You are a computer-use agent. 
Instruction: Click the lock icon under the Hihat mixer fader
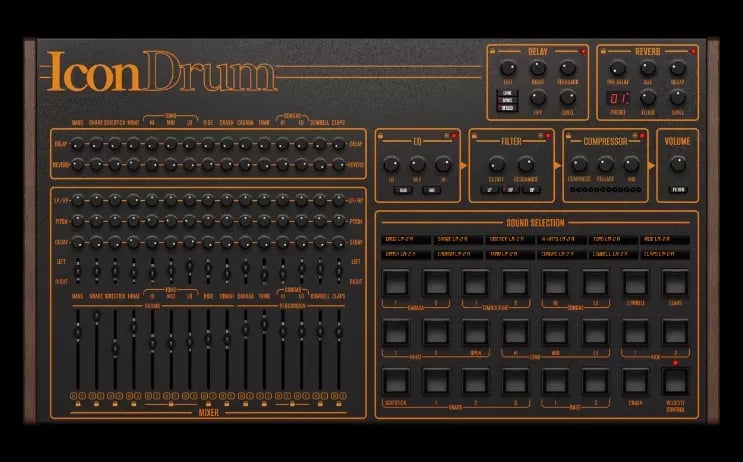(x=134, y=404)
